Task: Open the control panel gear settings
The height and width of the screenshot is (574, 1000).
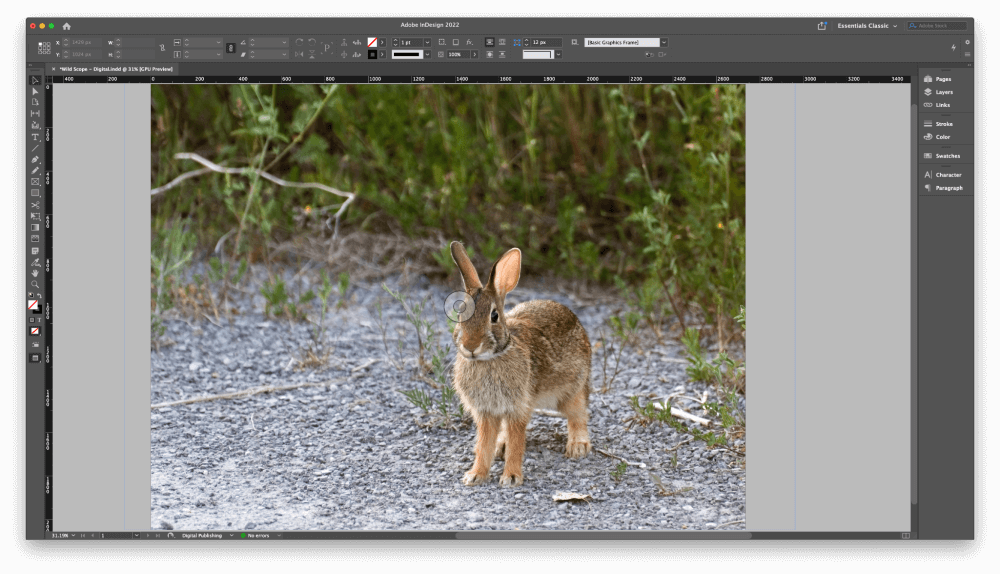Action: coord(967,42)
